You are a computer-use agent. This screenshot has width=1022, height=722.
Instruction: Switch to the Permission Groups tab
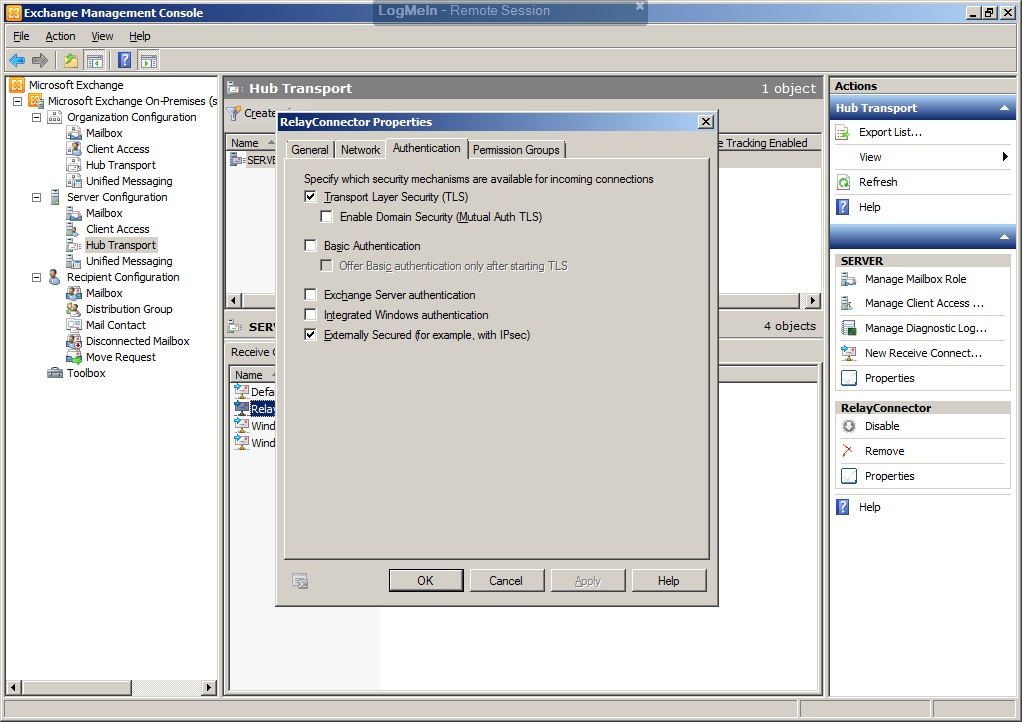pos(516,150)
